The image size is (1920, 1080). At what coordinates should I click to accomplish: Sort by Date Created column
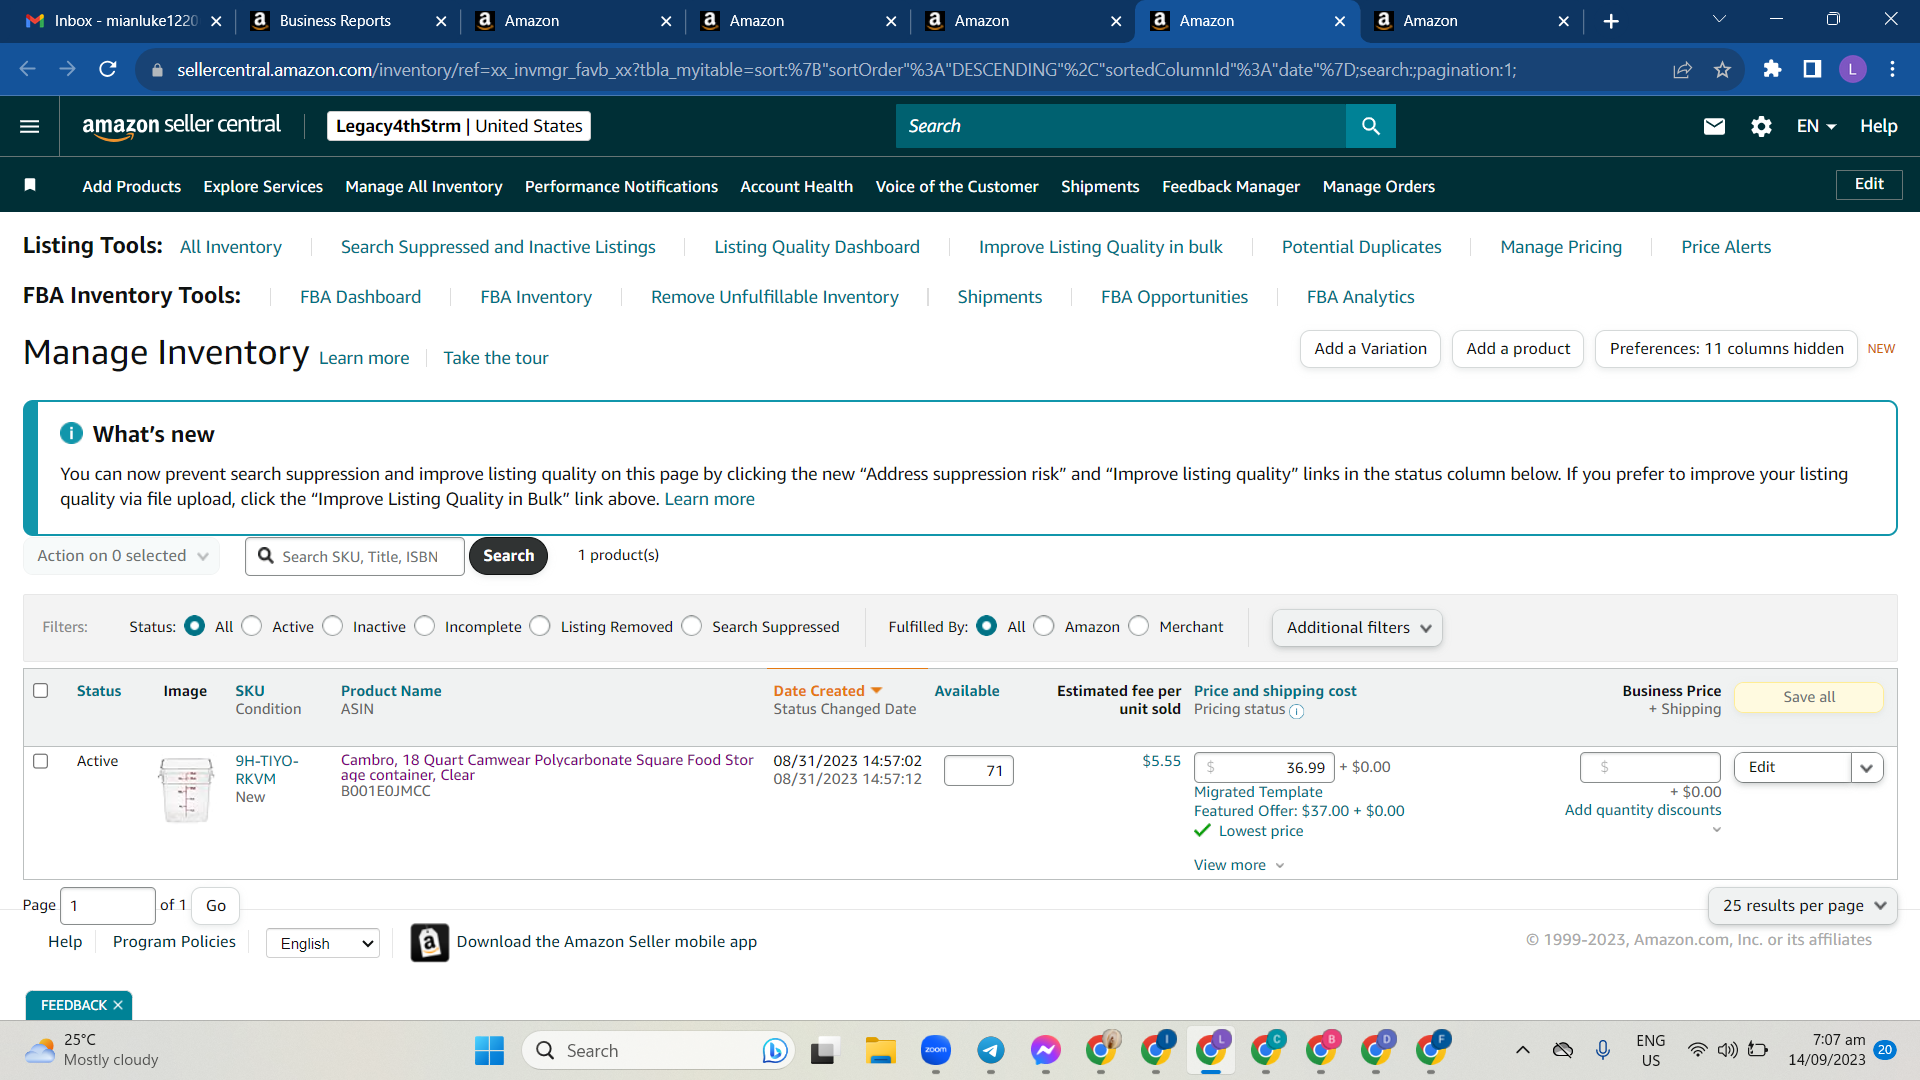tap(827, 691)
